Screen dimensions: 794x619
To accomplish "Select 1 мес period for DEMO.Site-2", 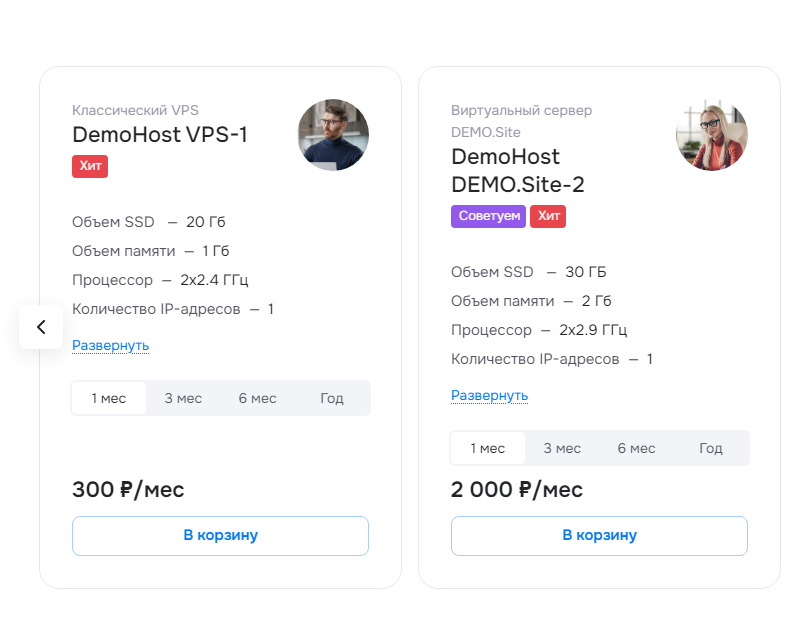I will (488, 448).
